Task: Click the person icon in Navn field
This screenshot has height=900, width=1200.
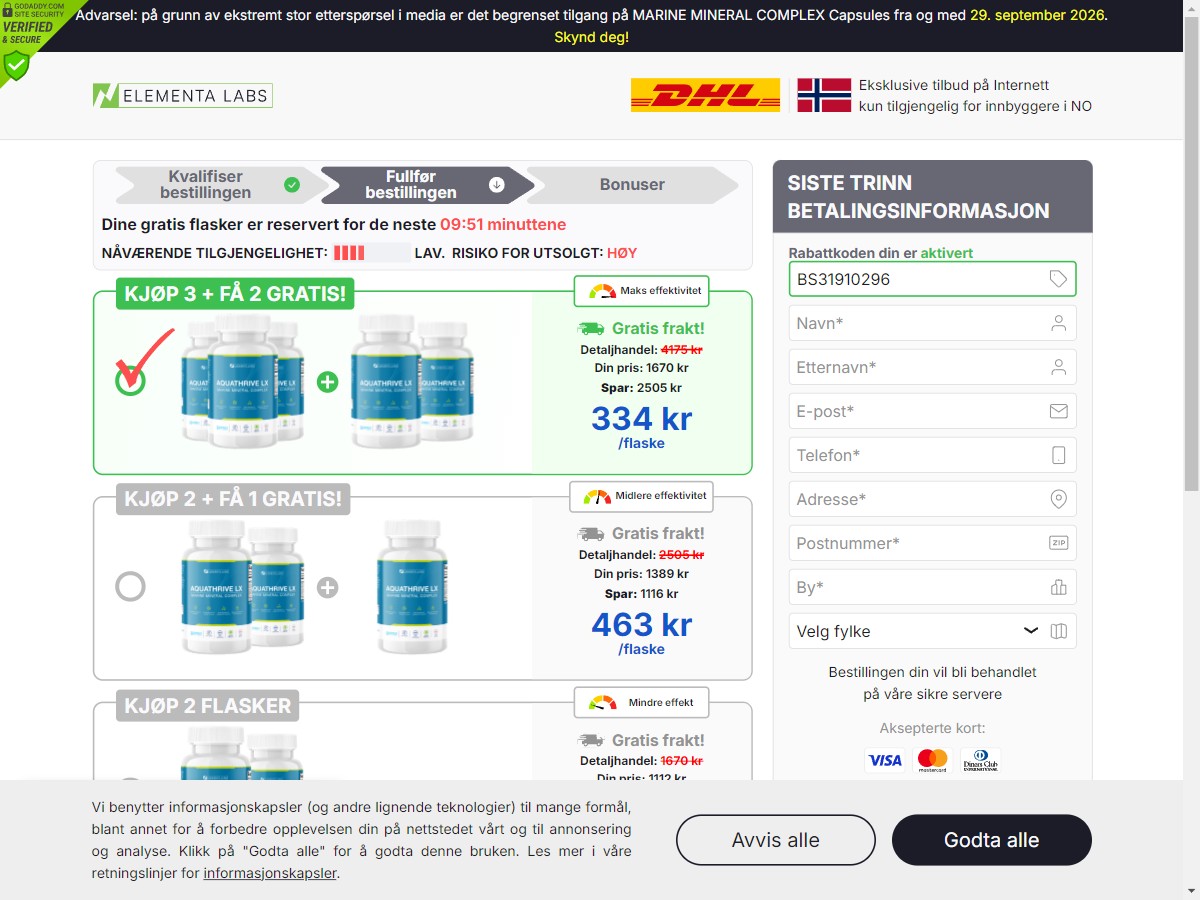Action: click(x=1059, y=323)
